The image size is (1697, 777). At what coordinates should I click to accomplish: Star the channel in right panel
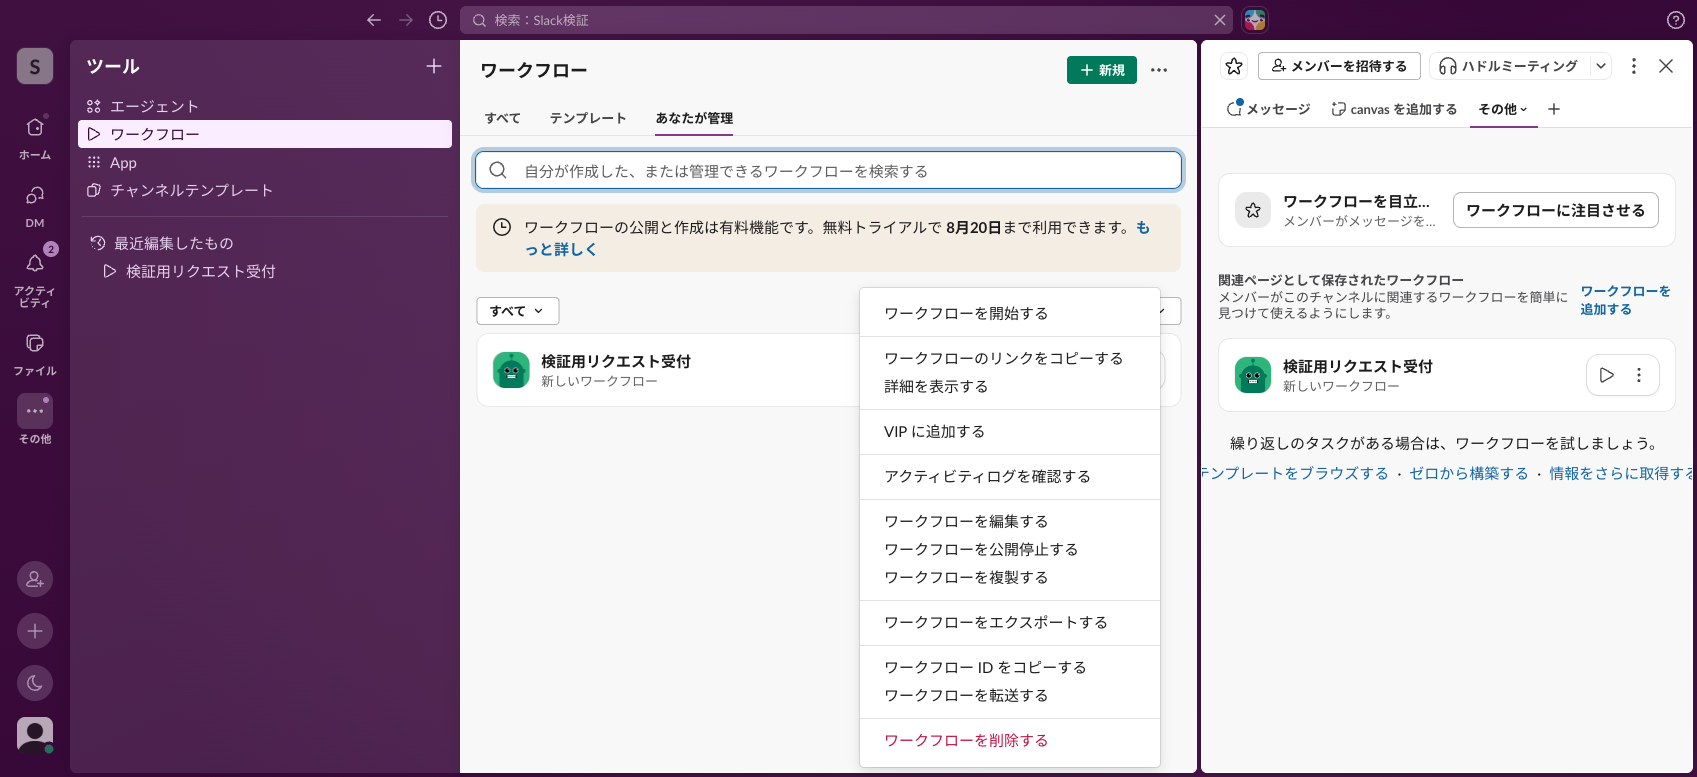tap(1234, 66)
